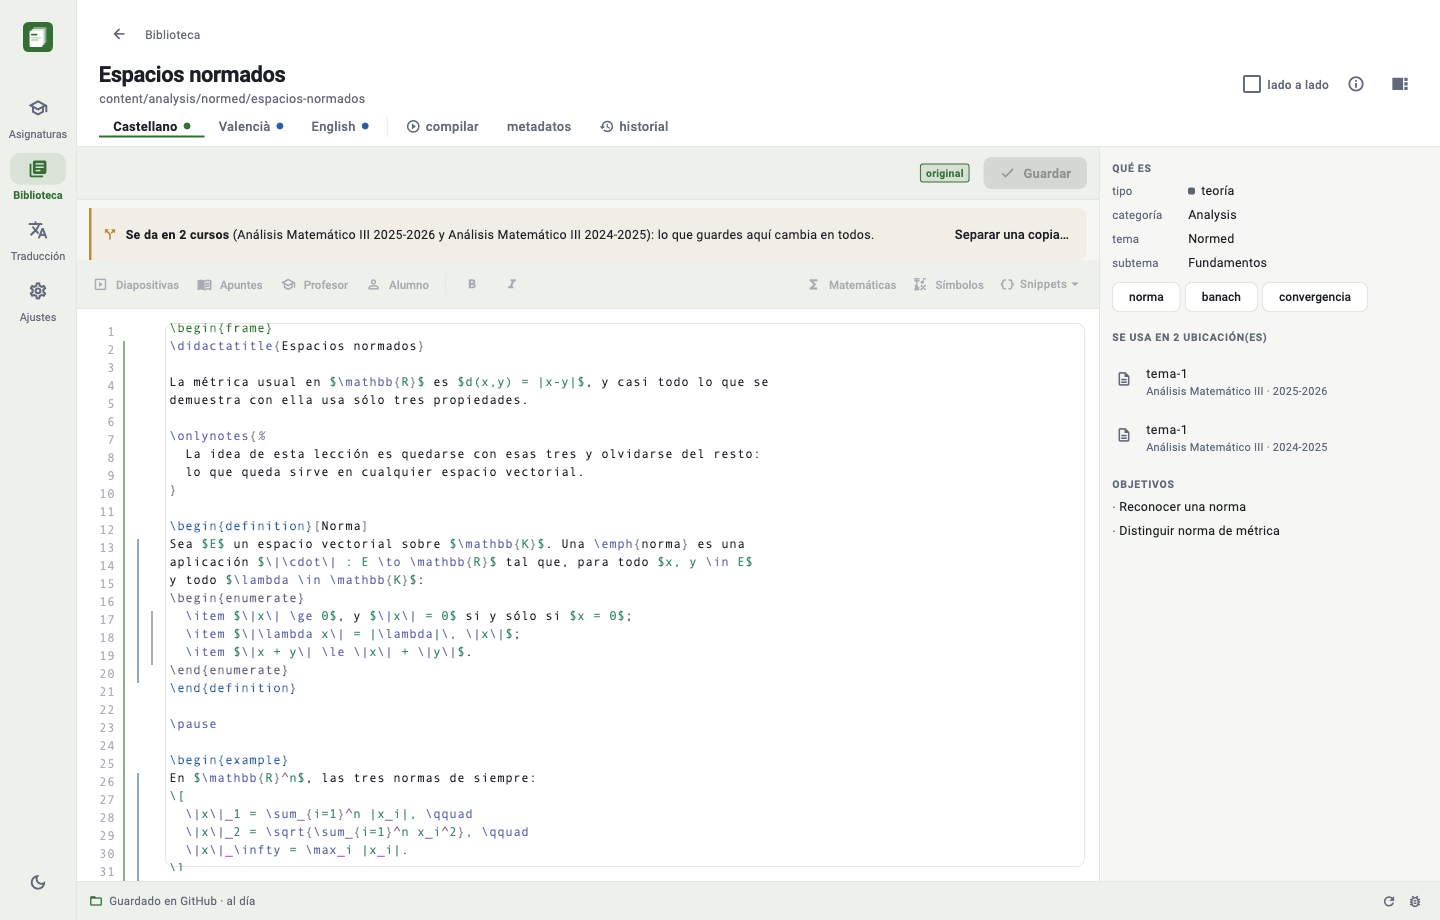Switch to the English tab
The height and width of the screenshot is (920, 1440).
340,126
